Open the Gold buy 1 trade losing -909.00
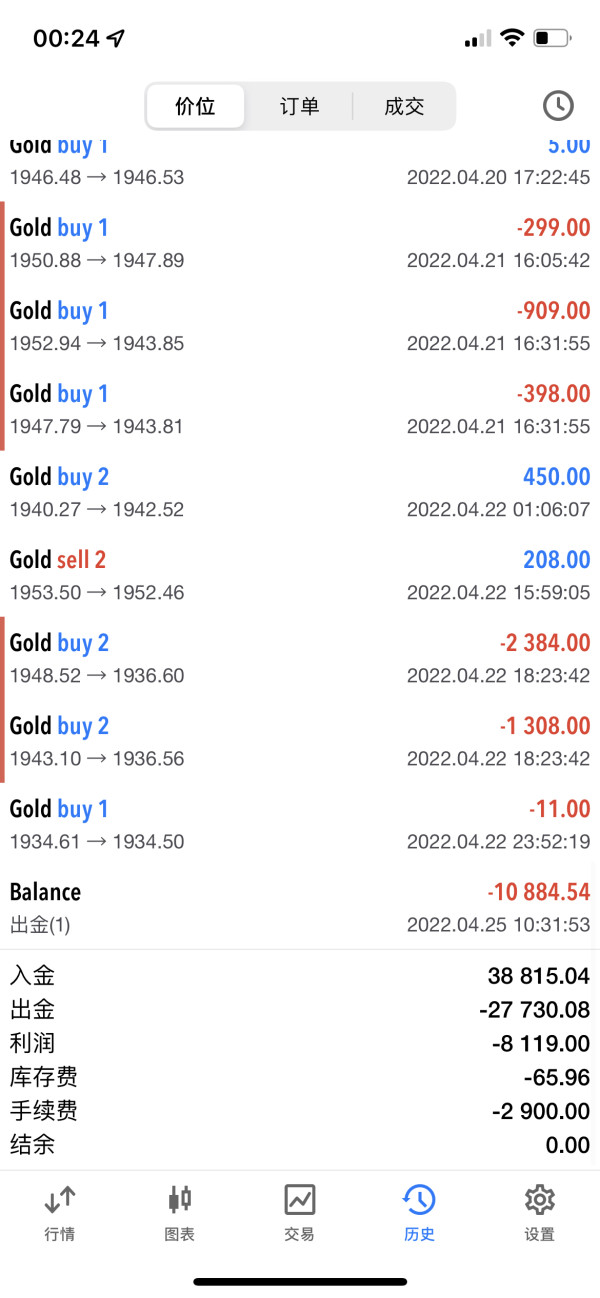This screenshot has height=1298, width=600. 300,326
